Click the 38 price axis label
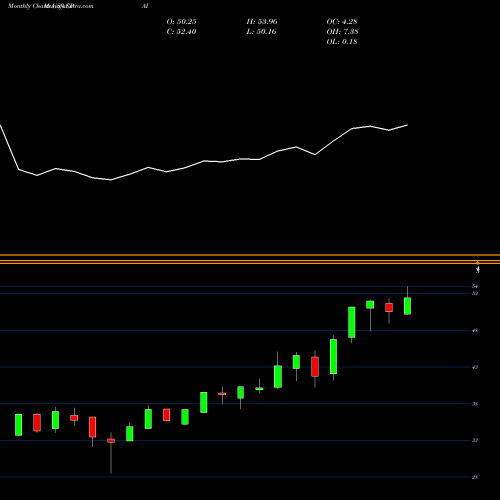The image size is (500, 500). (x=475, y=404)
